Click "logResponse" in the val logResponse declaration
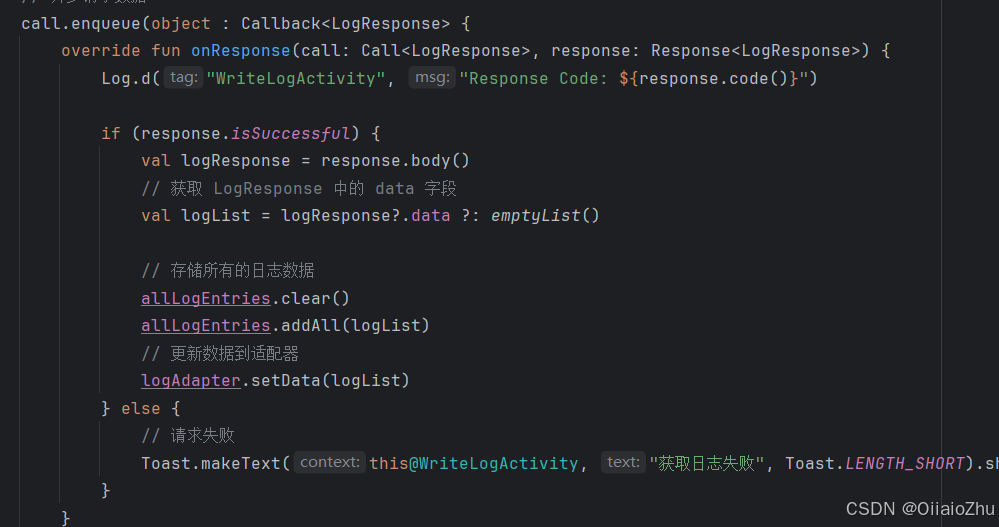This screenshot has height=527, width=999. pyautogui.click(x=236, y=161)
